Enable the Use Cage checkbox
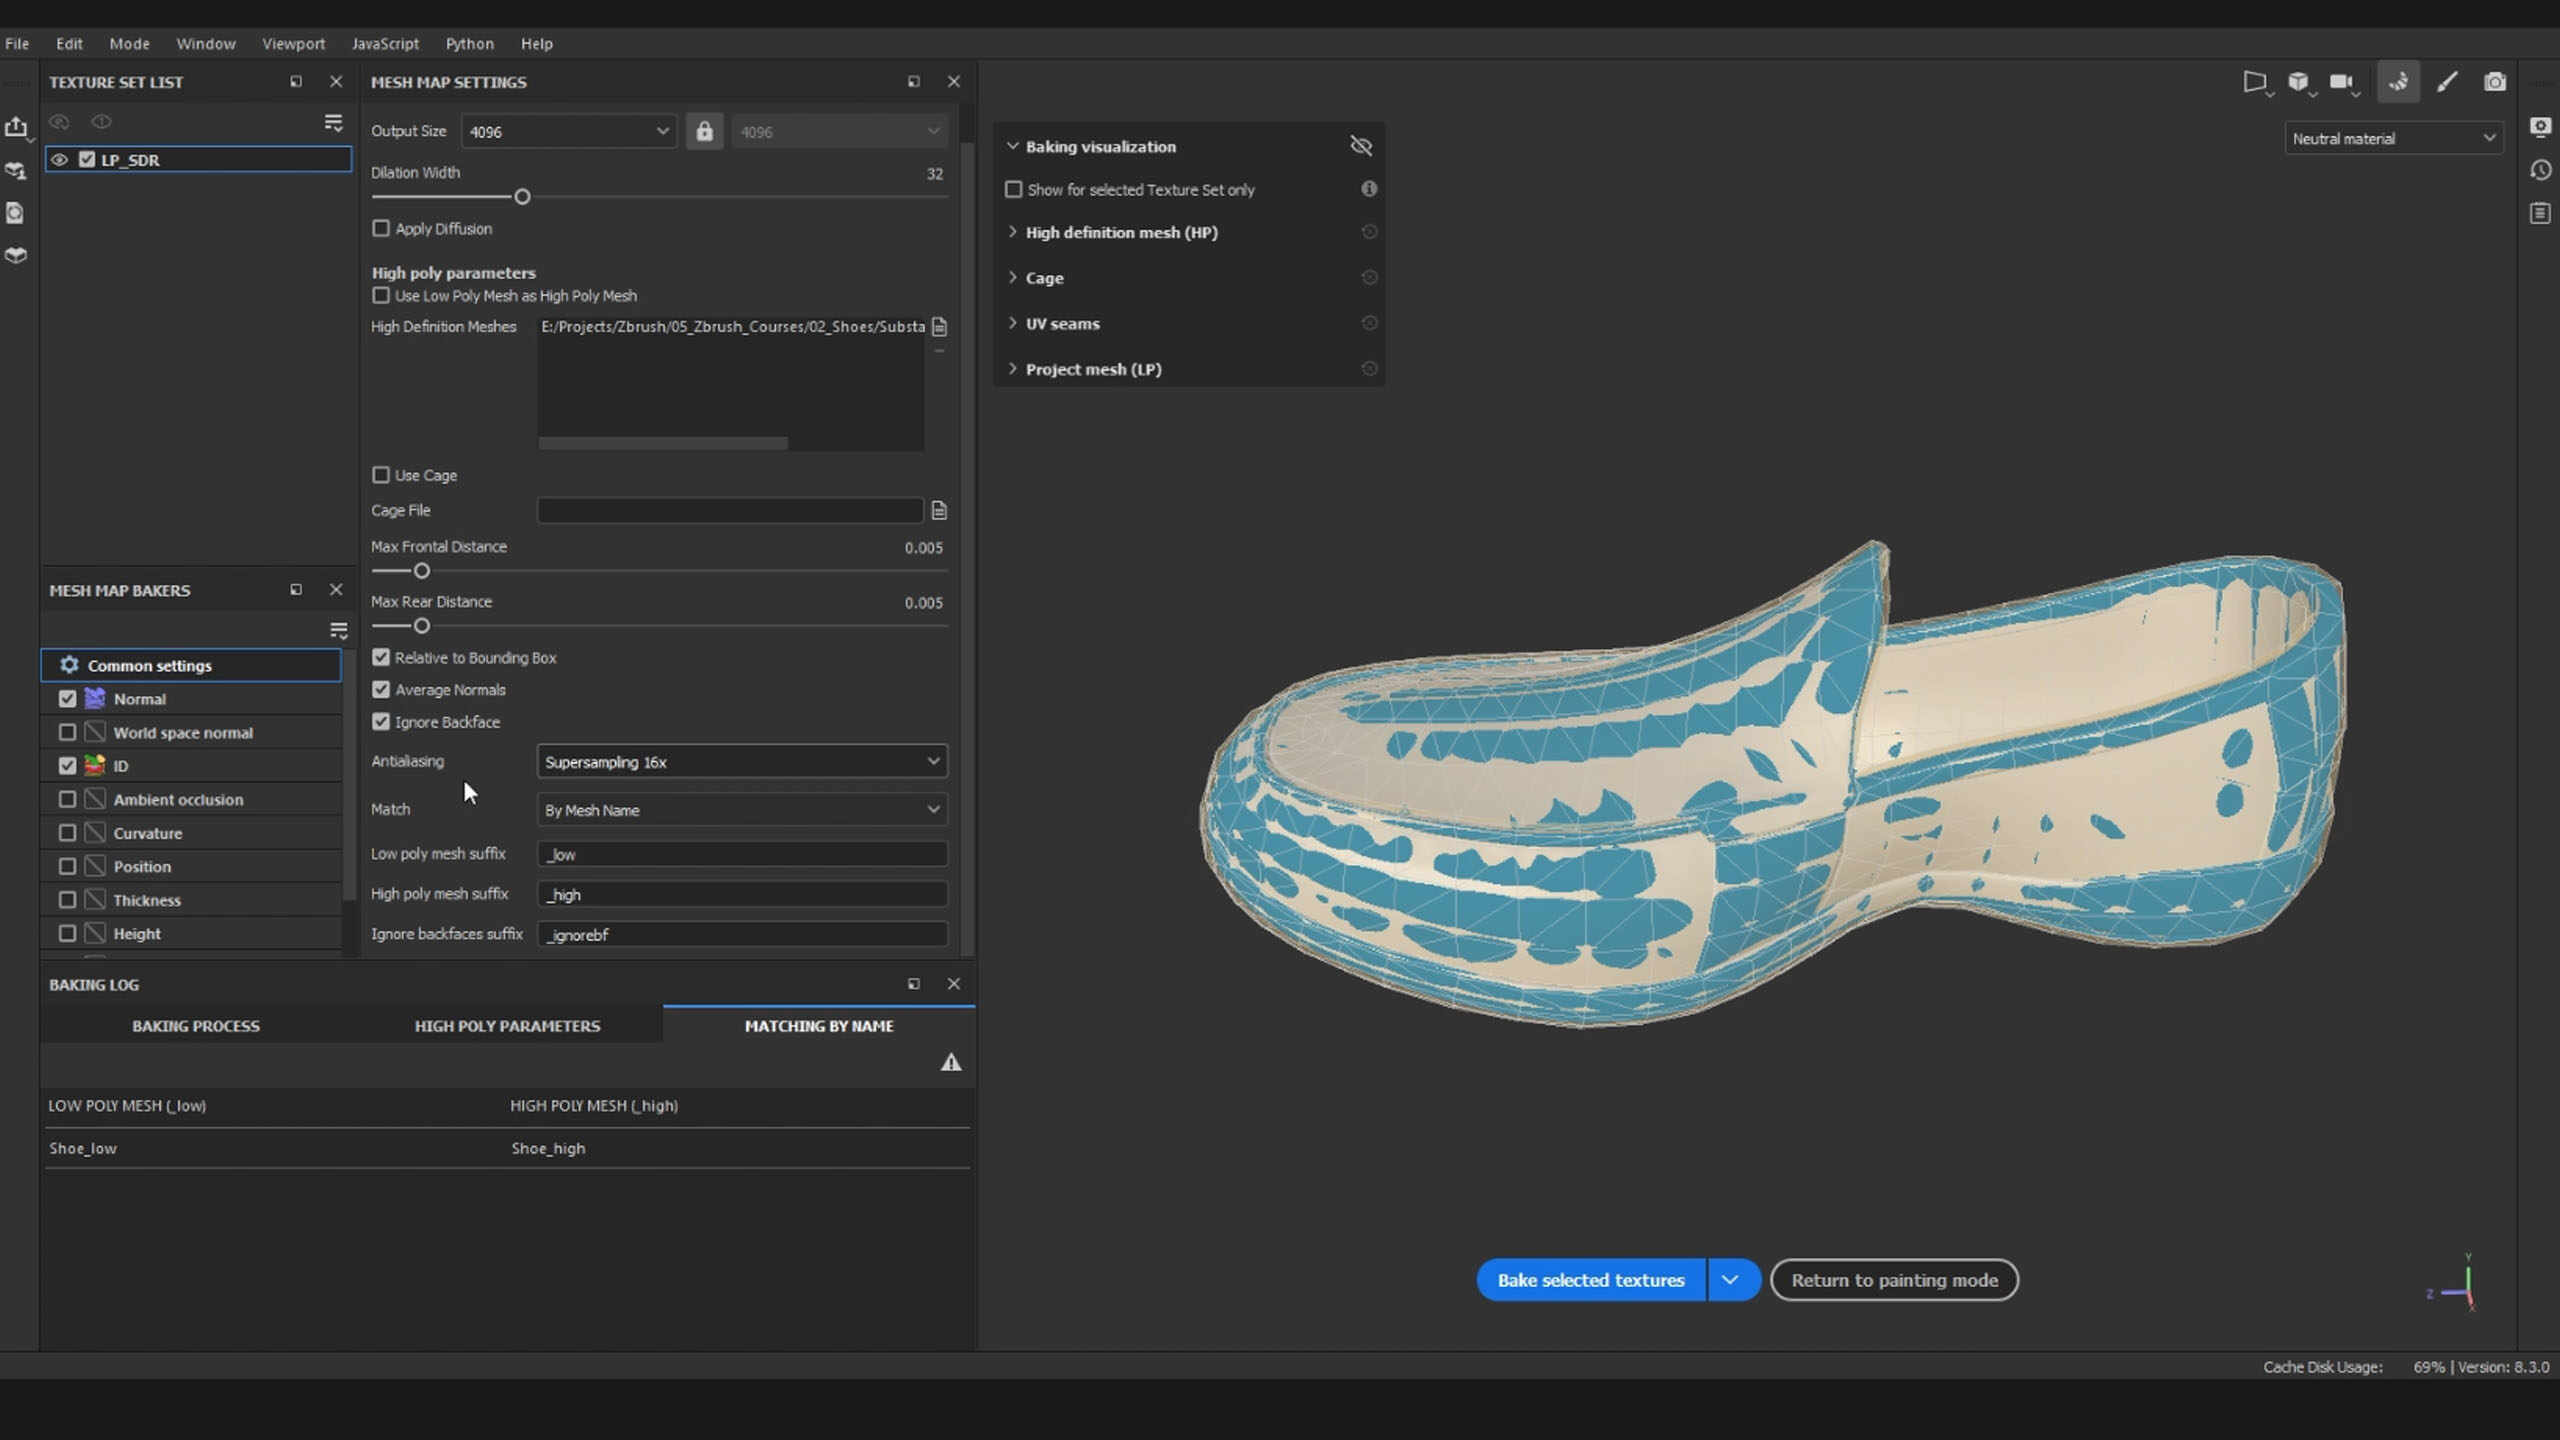Image resolution: width=2560 pixels, height=1440 pixels. (x=381, y=475)
